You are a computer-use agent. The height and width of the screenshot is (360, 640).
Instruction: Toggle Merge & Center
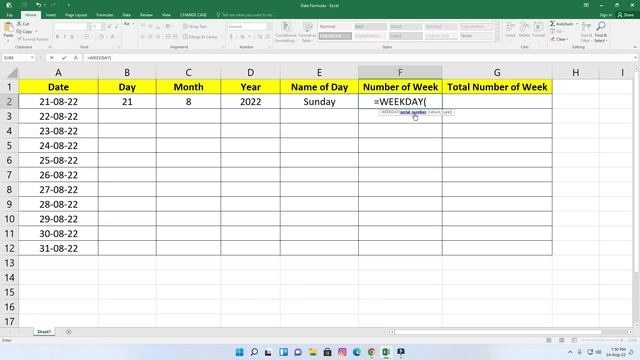click(200, 37)
